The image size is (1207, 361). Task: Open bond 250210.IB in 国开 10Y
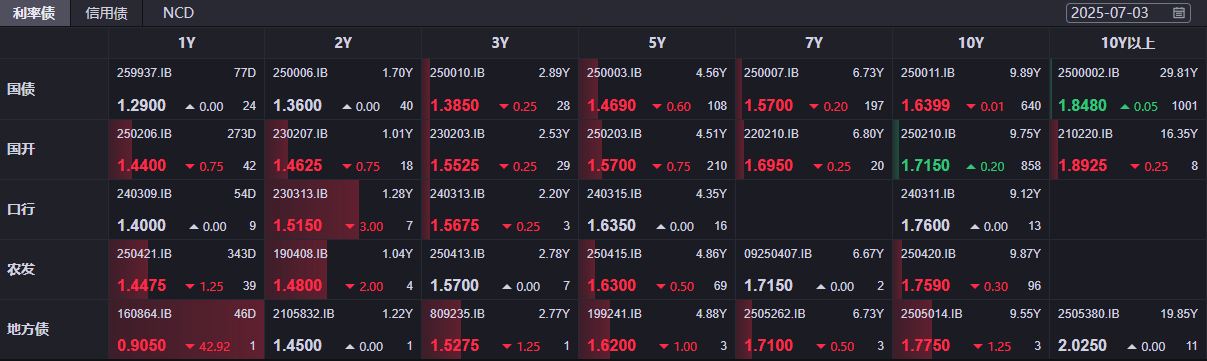[x=926, y=133]
